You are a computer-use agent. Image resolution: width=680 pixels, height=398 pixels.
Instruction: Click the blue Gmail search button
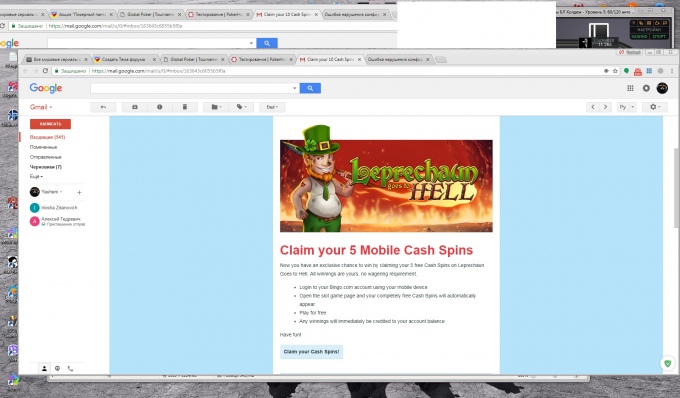click(310, 88)
